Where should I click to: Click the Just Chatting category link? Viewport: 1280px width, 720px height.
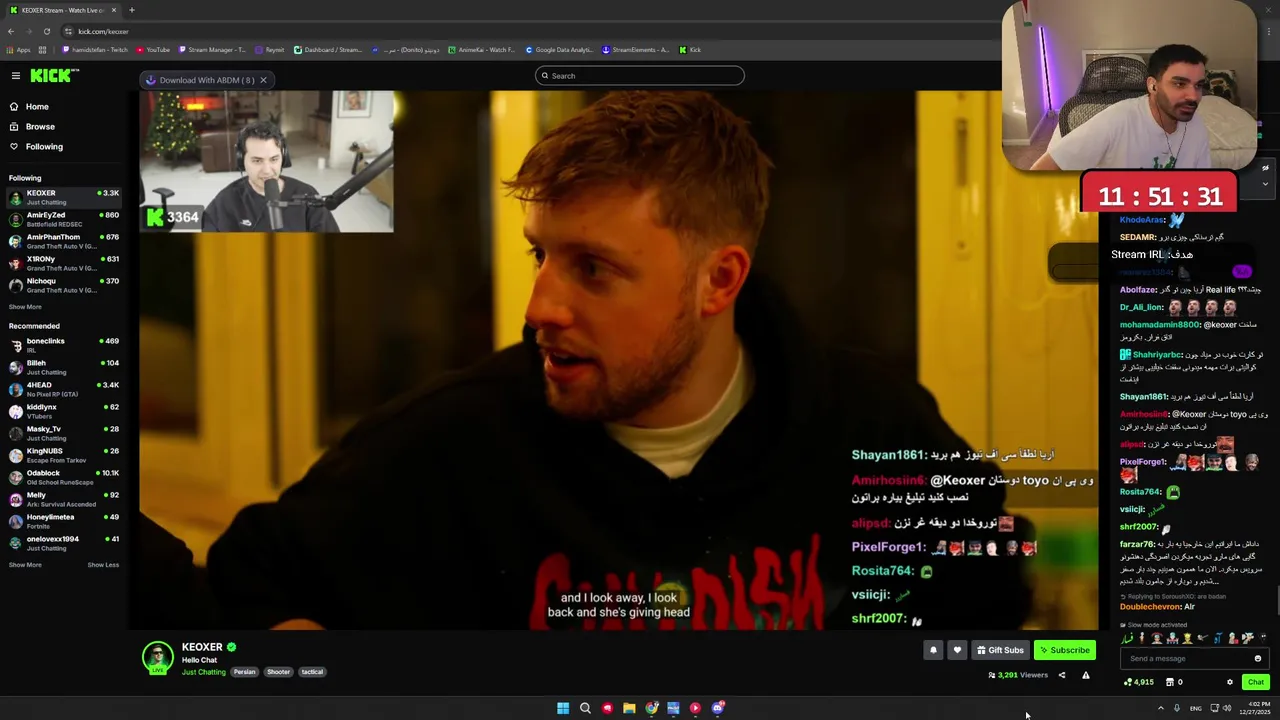[x=204, y=672]
